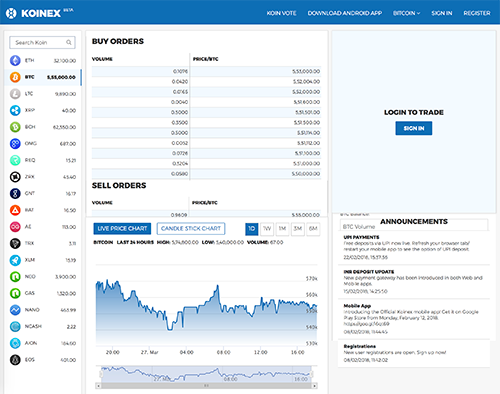Select the 1D chart range
The image size is (500, 394).
pos(252,229)
